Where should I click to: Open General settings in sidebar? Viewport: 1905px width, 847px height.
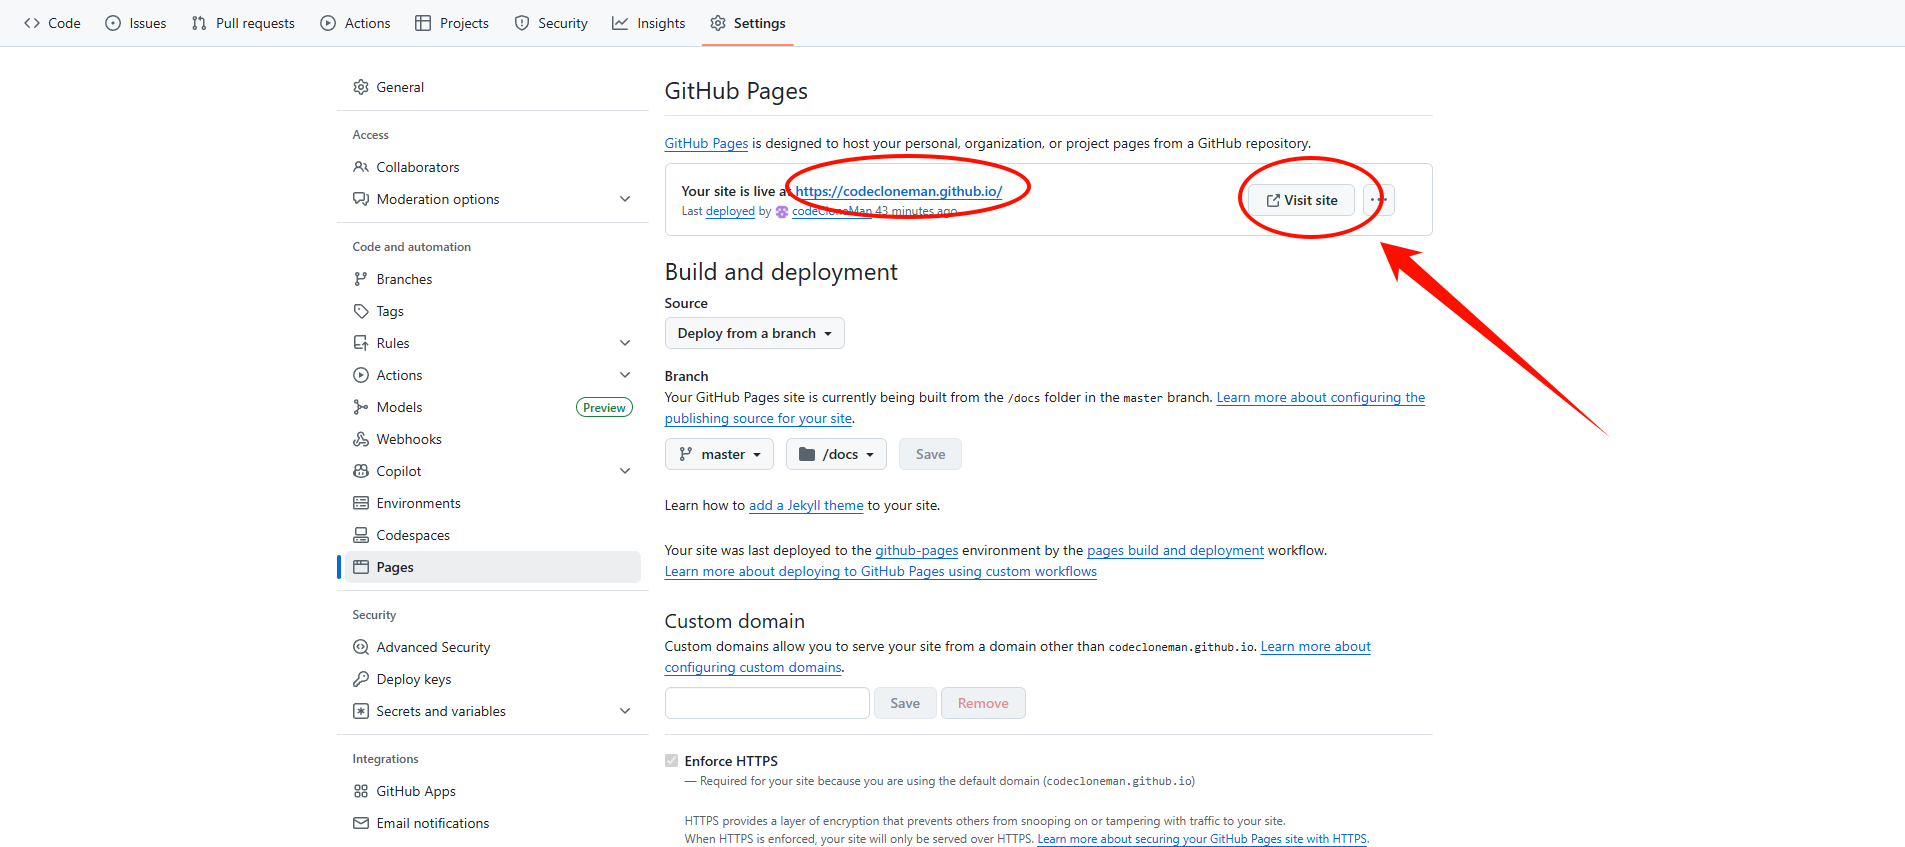click(x=493, y=87)
